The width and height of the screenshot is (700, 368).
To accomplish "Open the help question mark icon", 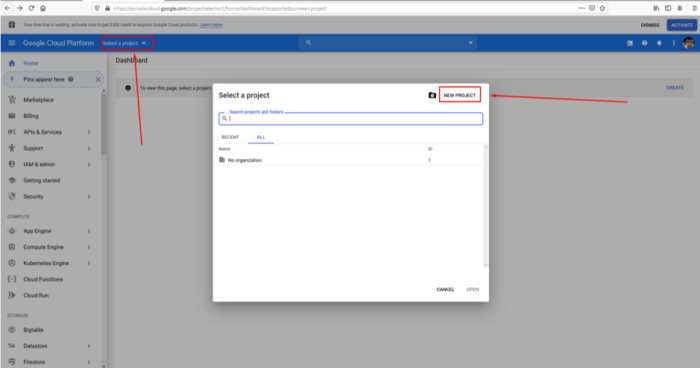I will click(644, 43).
